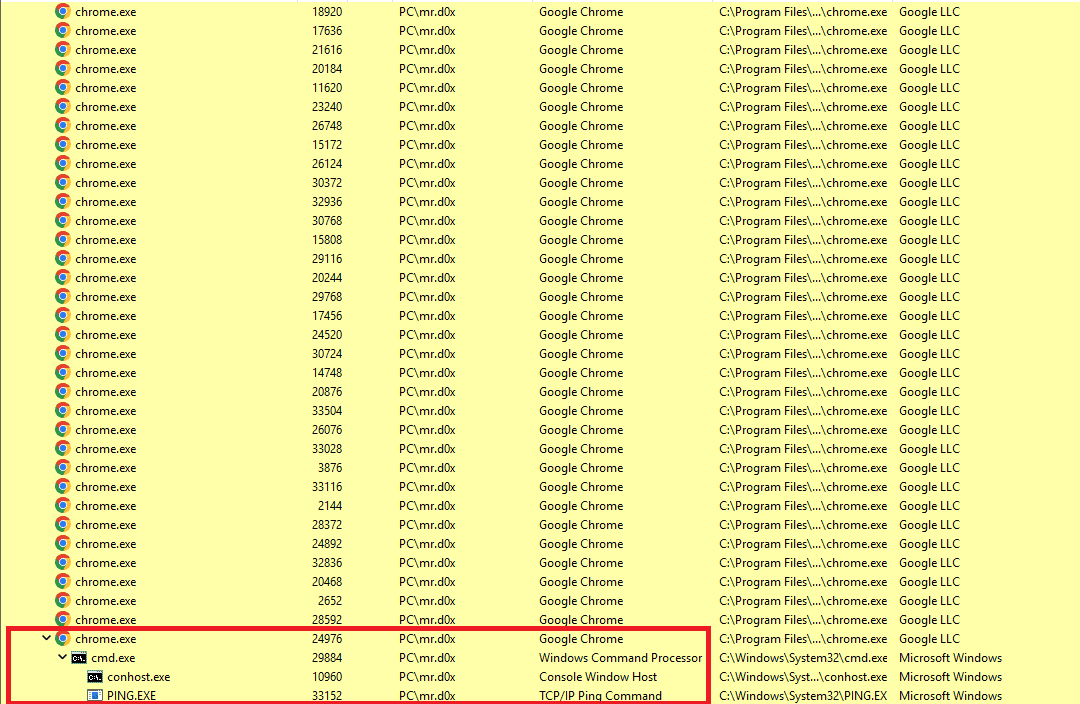The image size is (1080, 704).
Task: Click 'PC\mr.d0x' user in row 24976
Action: point(427,639)
